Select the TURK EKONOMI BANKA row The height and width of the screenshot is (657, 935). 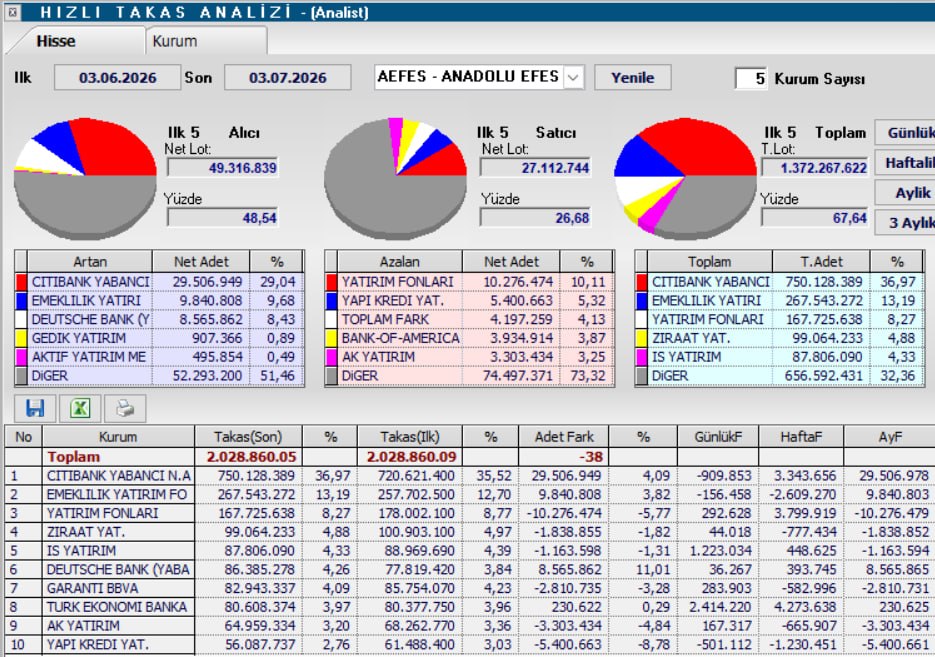pyautogui.click(x=470, y=607)
